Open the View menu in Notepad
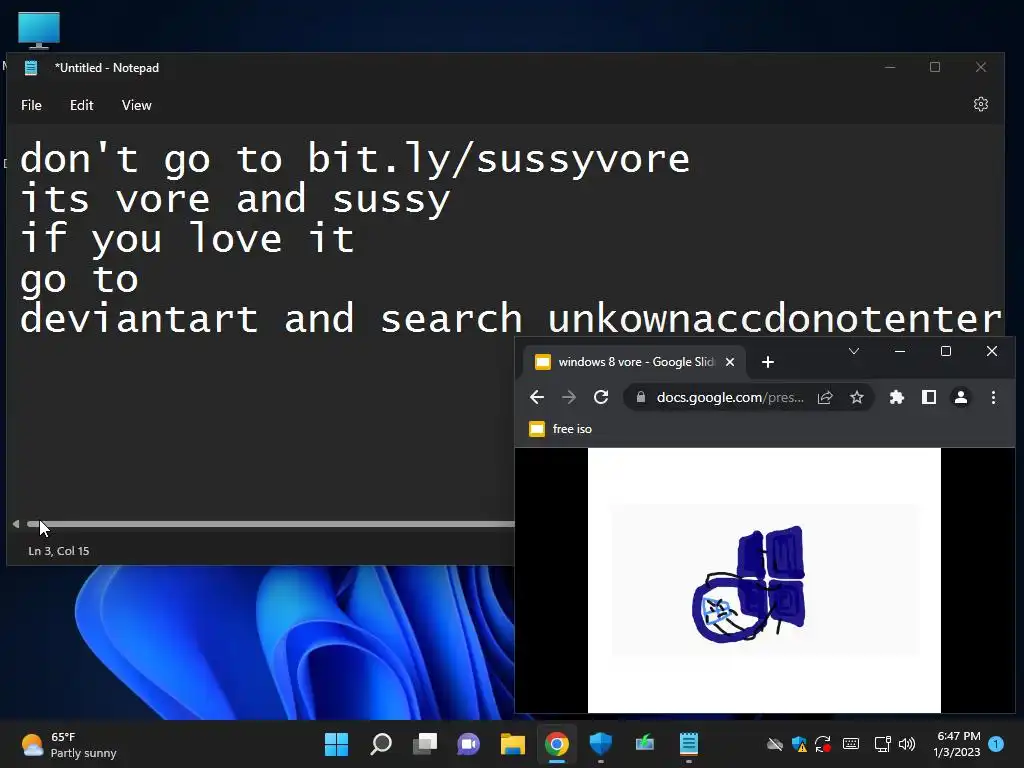 coord(136,105)
